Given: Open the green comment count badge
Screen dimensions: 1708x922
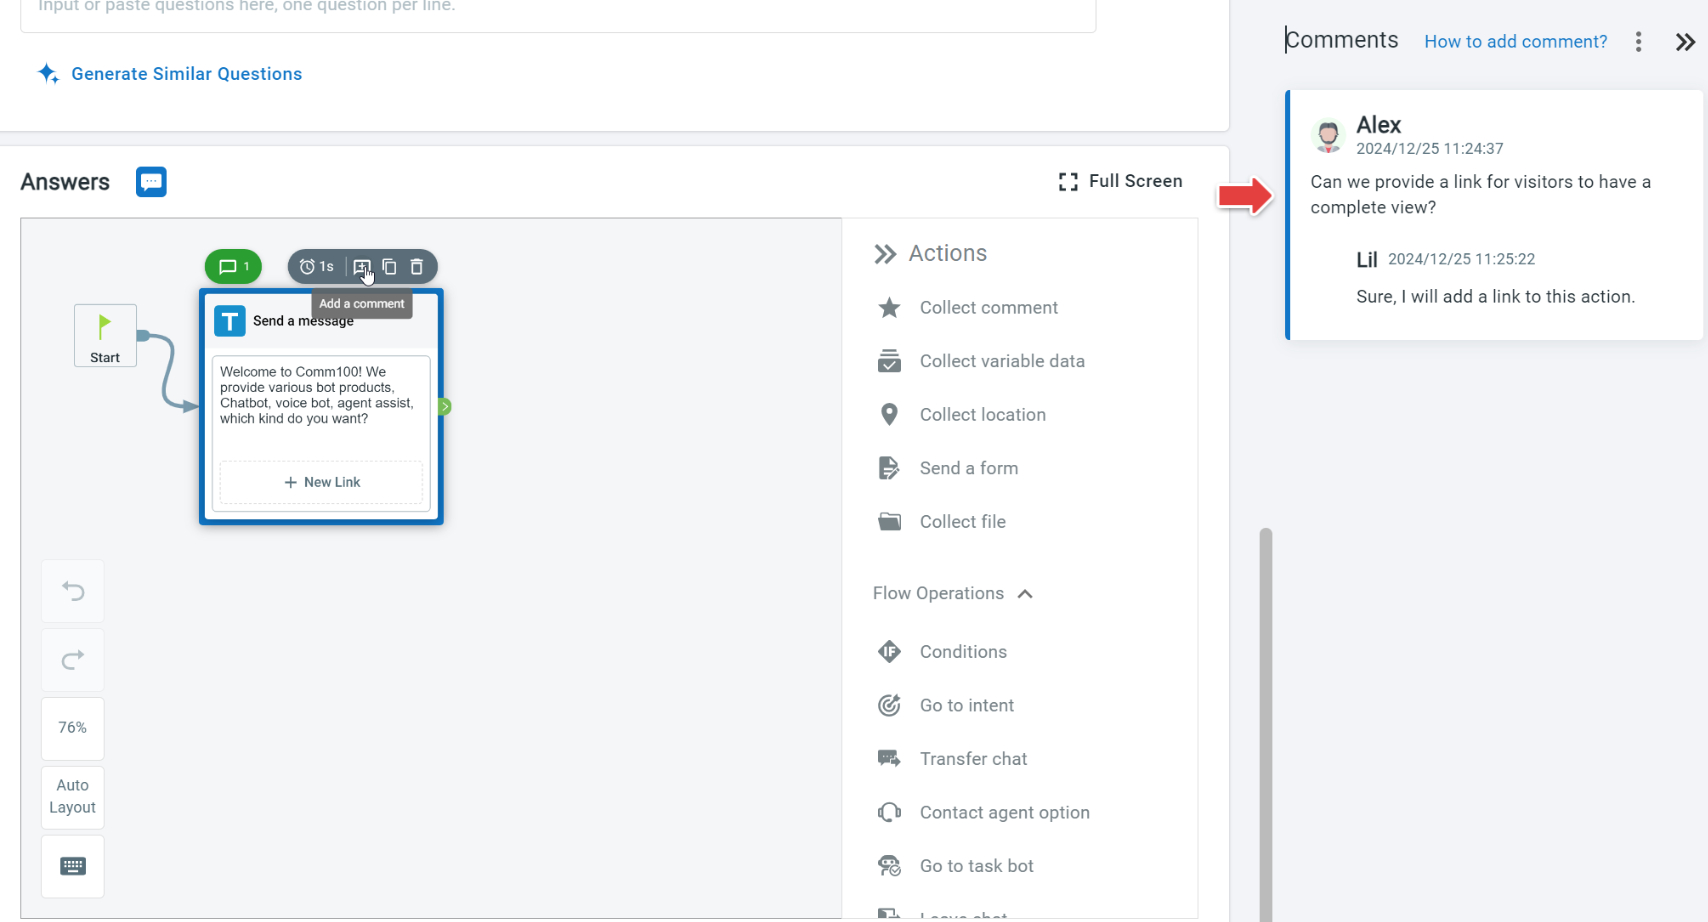Looking at the screenshot, I should pos(233,267).
